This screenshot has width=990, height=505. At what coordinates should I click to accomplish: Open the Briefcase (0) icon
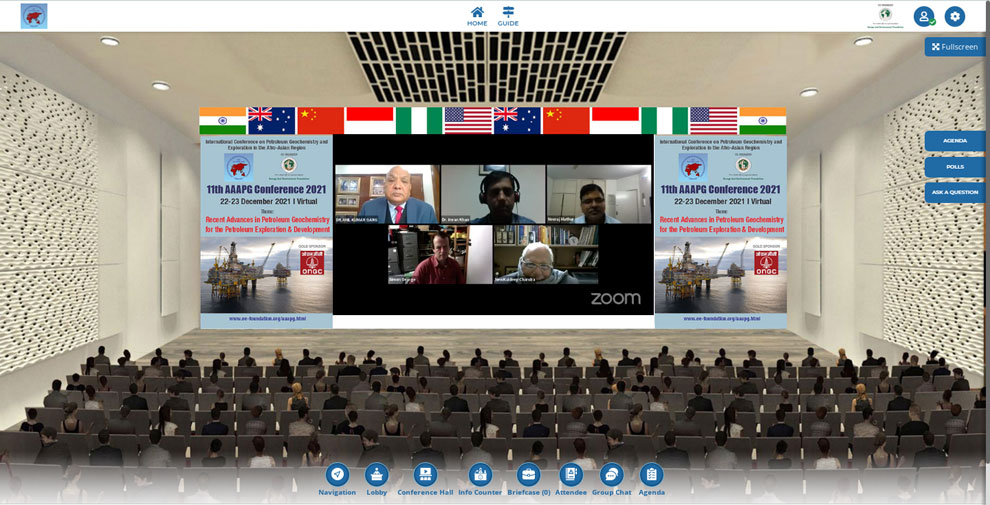coord(528,475)
